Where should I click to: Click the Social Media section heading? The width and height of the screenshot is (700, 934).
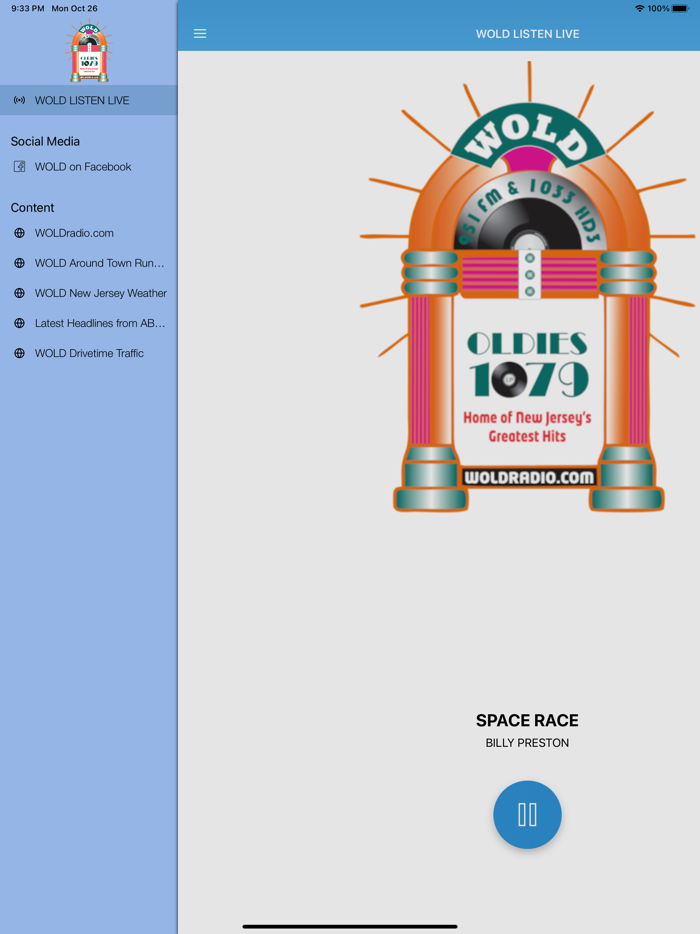45,141
